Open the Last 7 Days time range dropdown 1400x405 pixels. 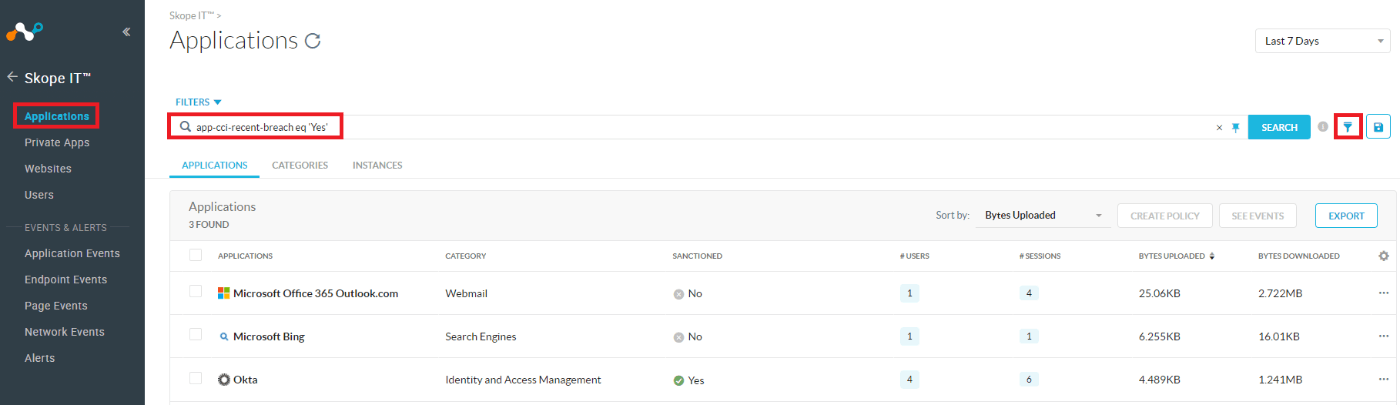pyautogui.click(x=1323, y=41)
